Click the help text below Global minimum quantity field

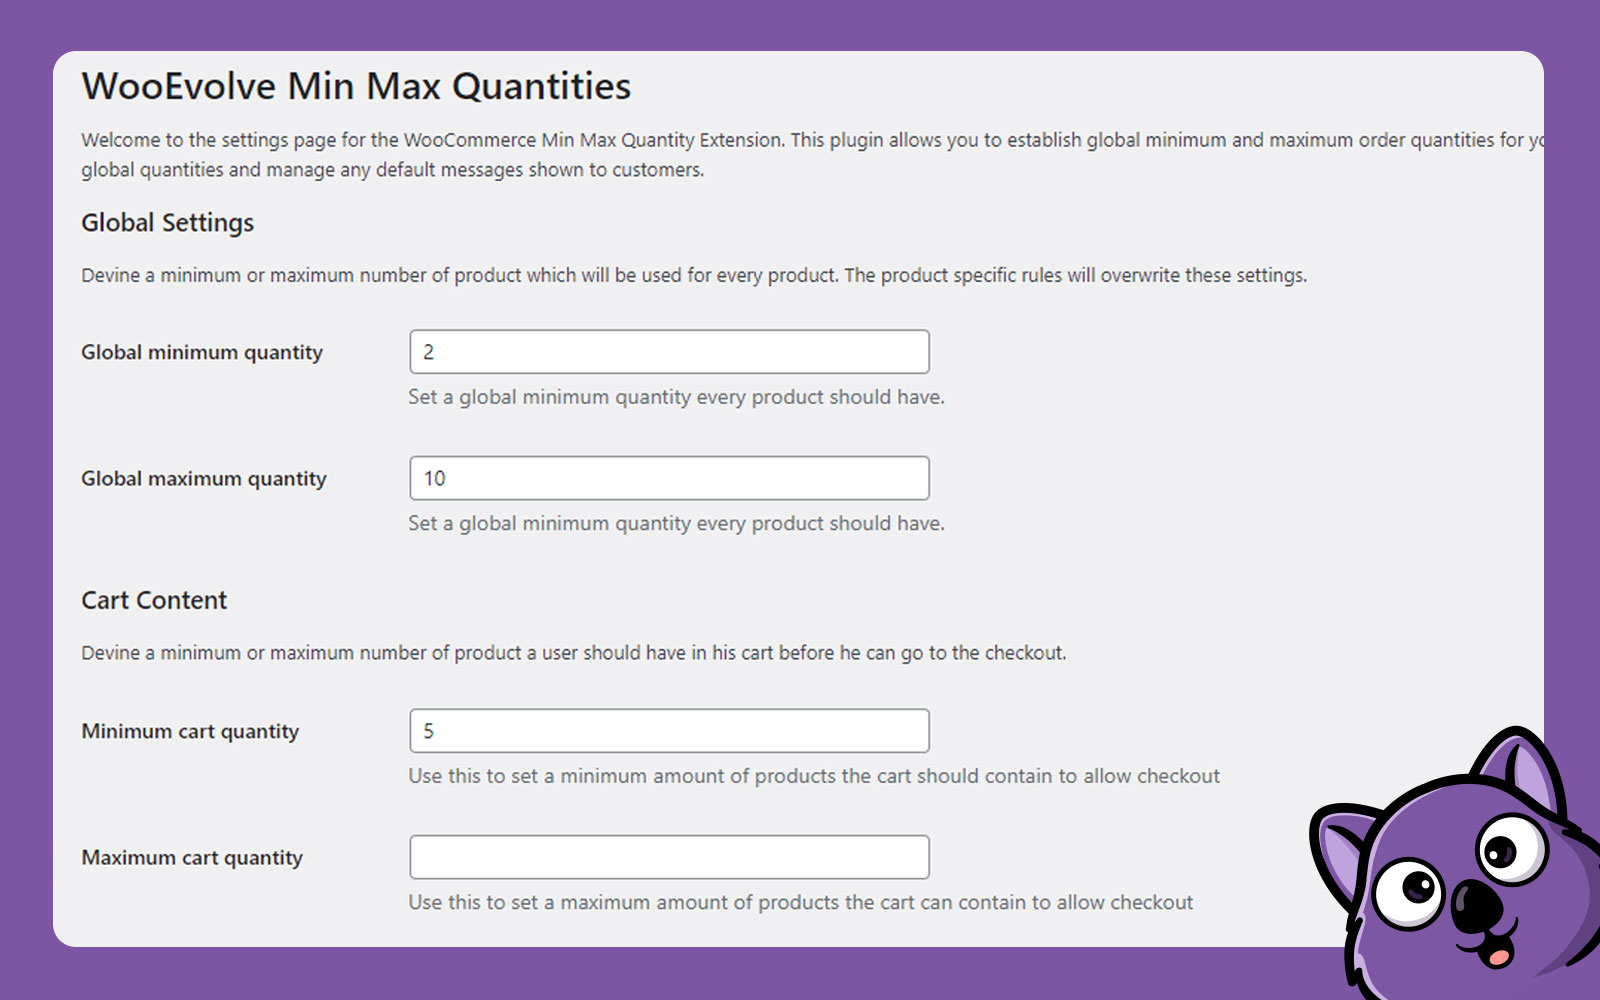pos(676,397)
